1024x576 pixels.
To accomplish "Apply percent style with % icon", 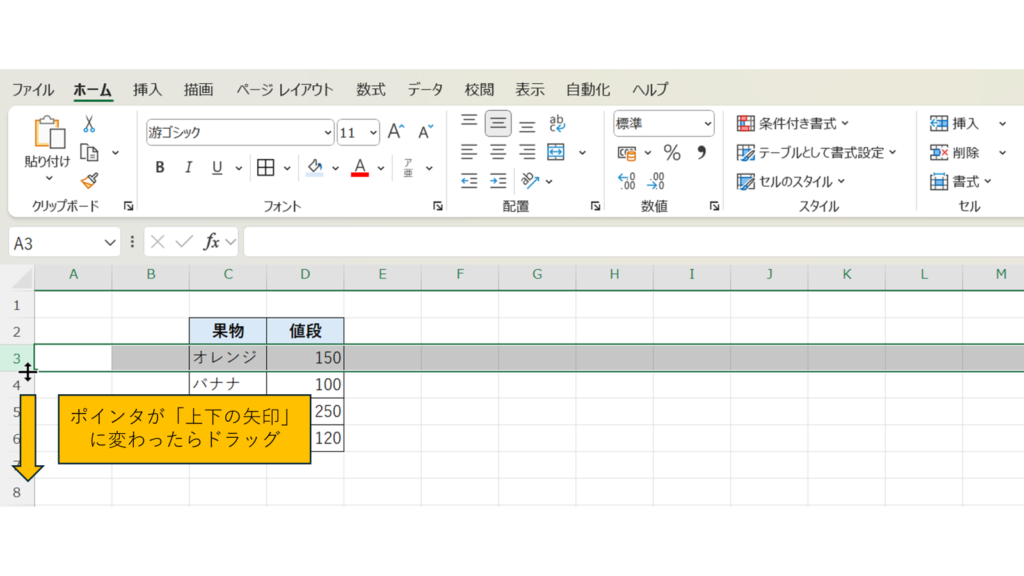I will coord(672,153).
